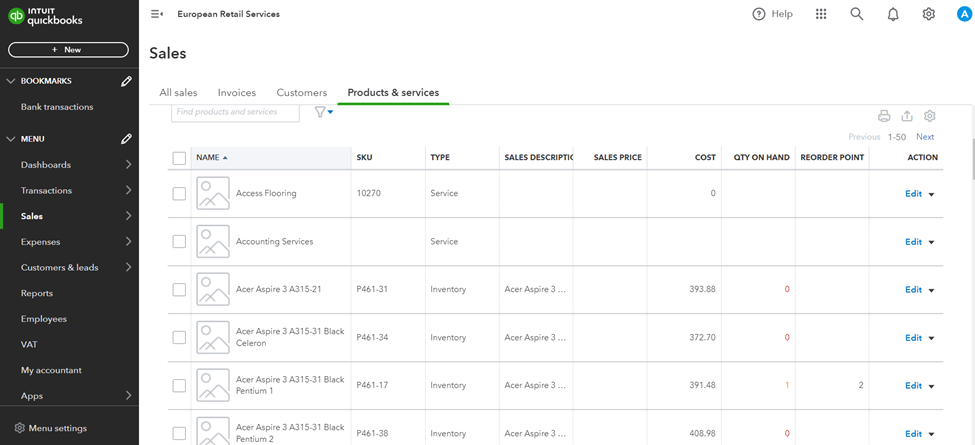
Task: Click the Find products and services field
Action: click(x=235, y=112)
